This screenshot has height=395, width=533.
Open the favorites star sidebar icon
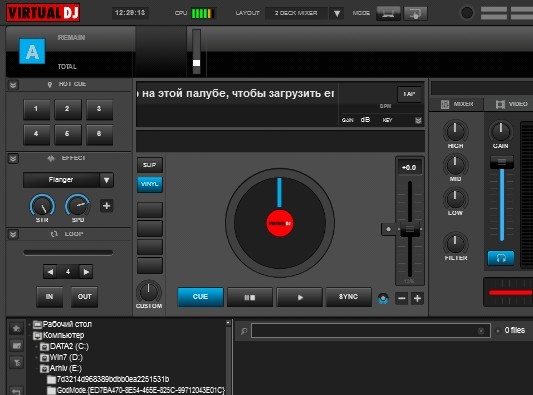tap(16, 329)
